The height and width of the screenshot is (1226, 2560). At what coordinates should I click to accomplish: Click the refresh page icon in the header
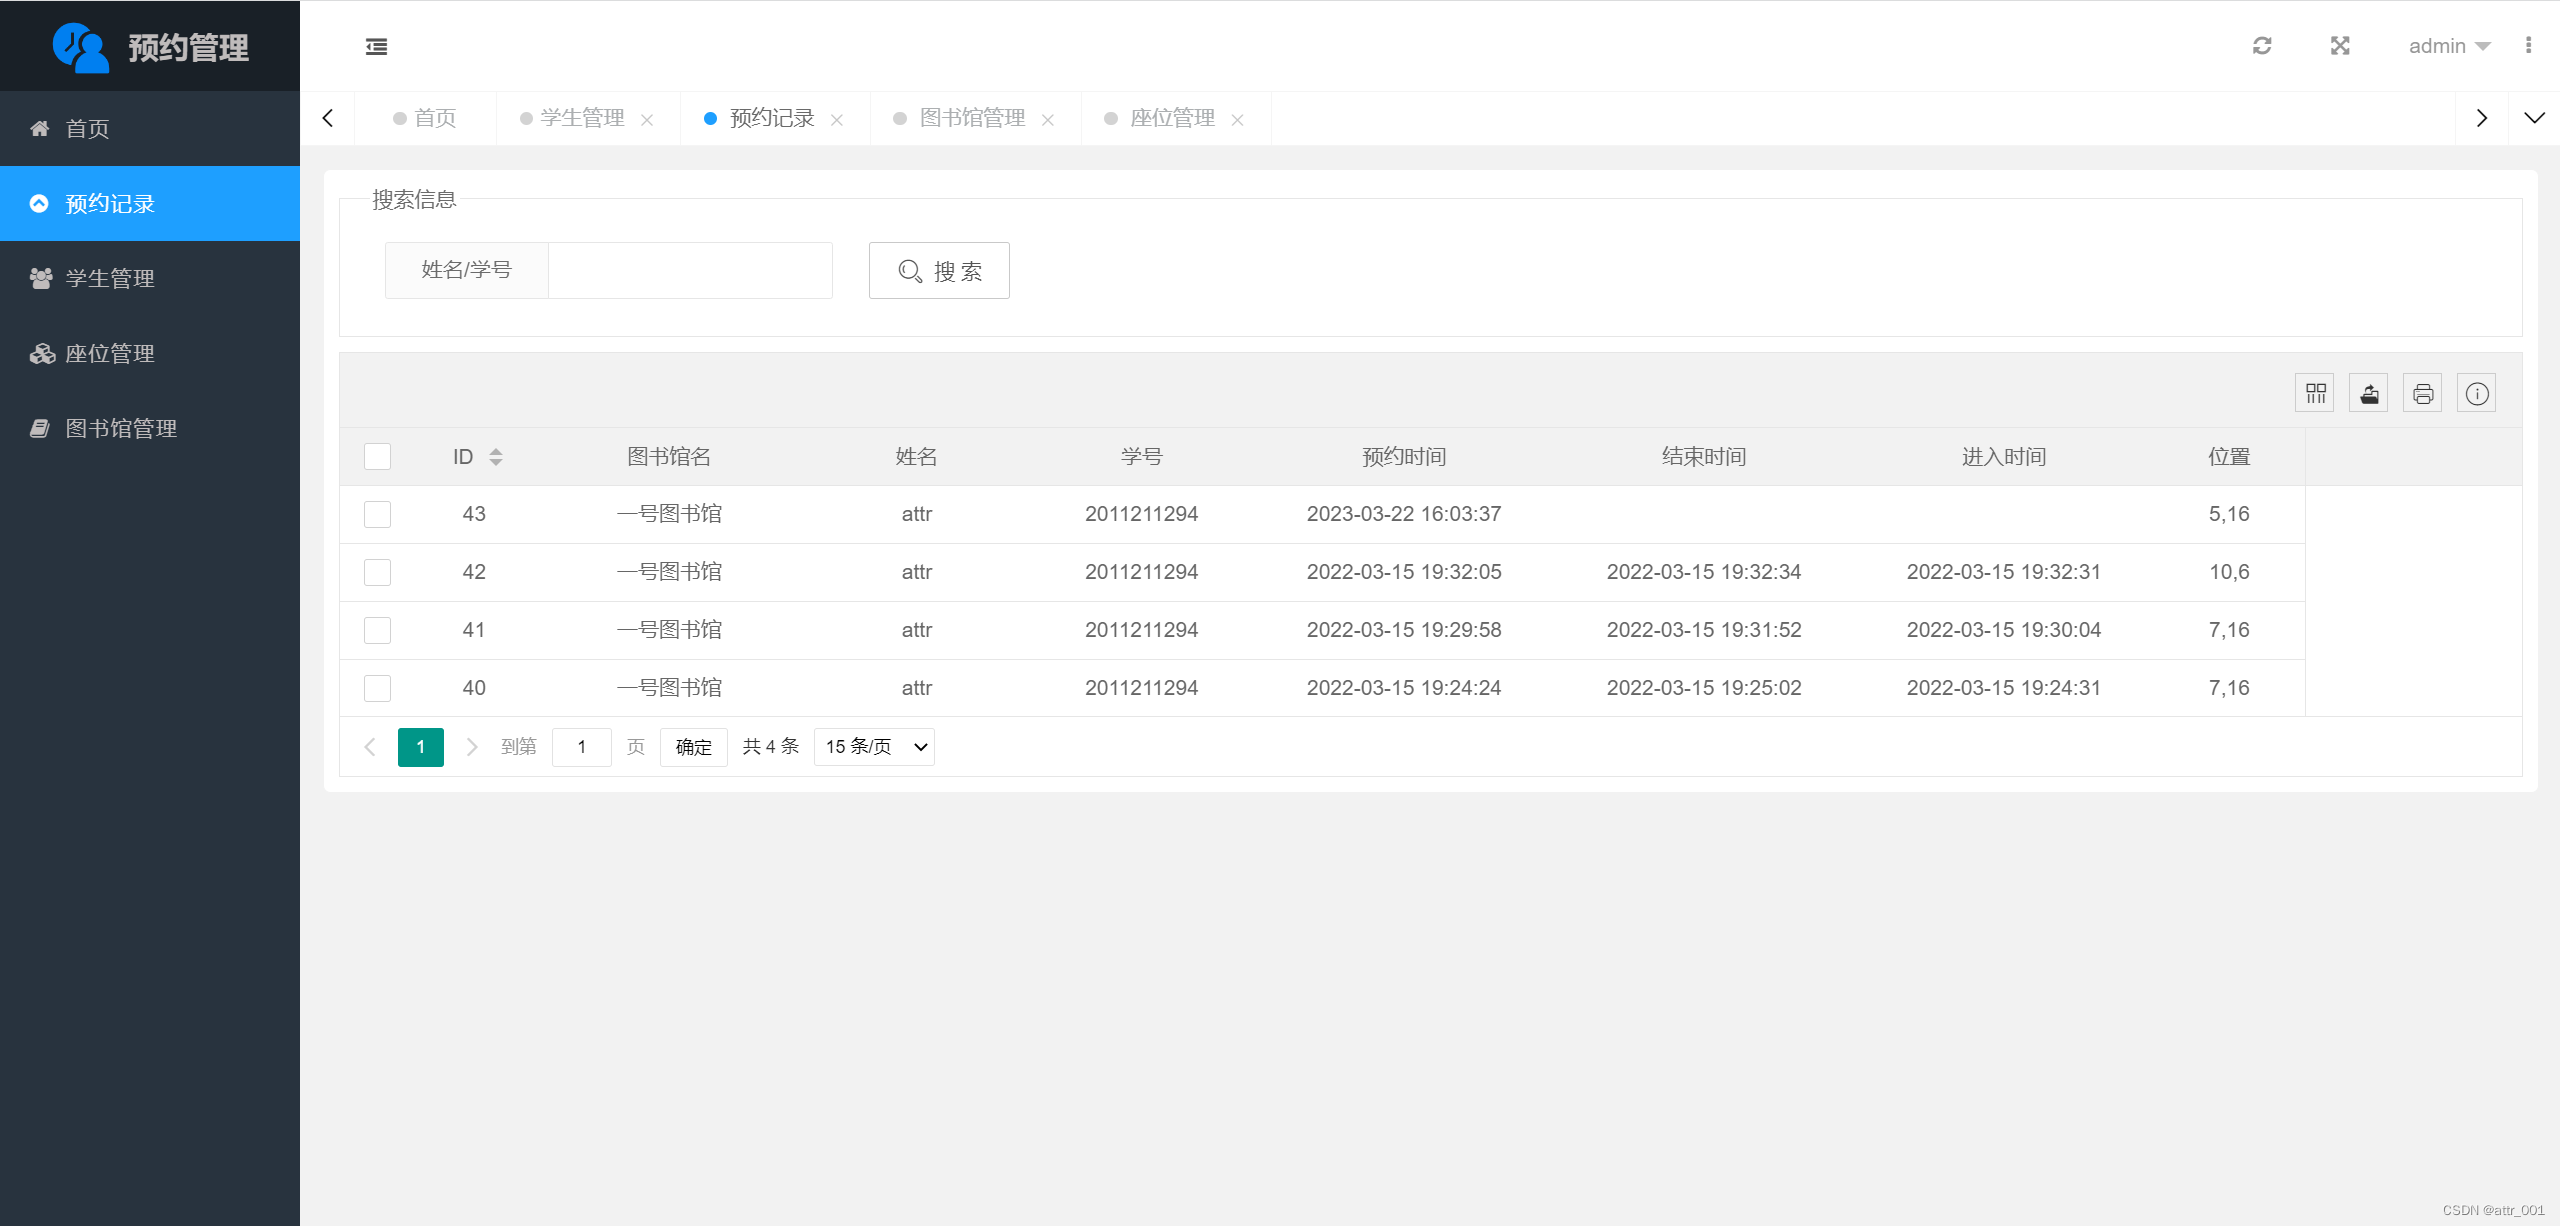click(2264, 46)
